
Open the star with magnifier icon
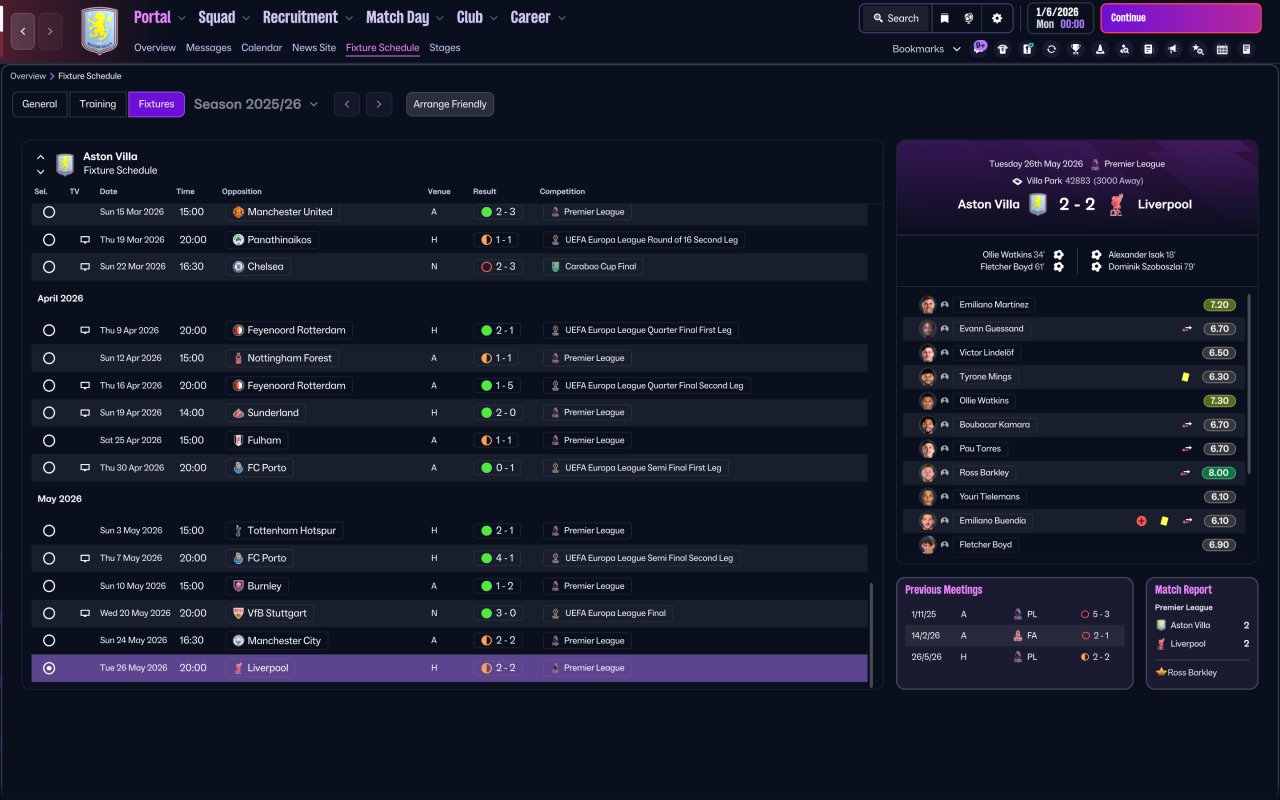tap(1198, 49)
